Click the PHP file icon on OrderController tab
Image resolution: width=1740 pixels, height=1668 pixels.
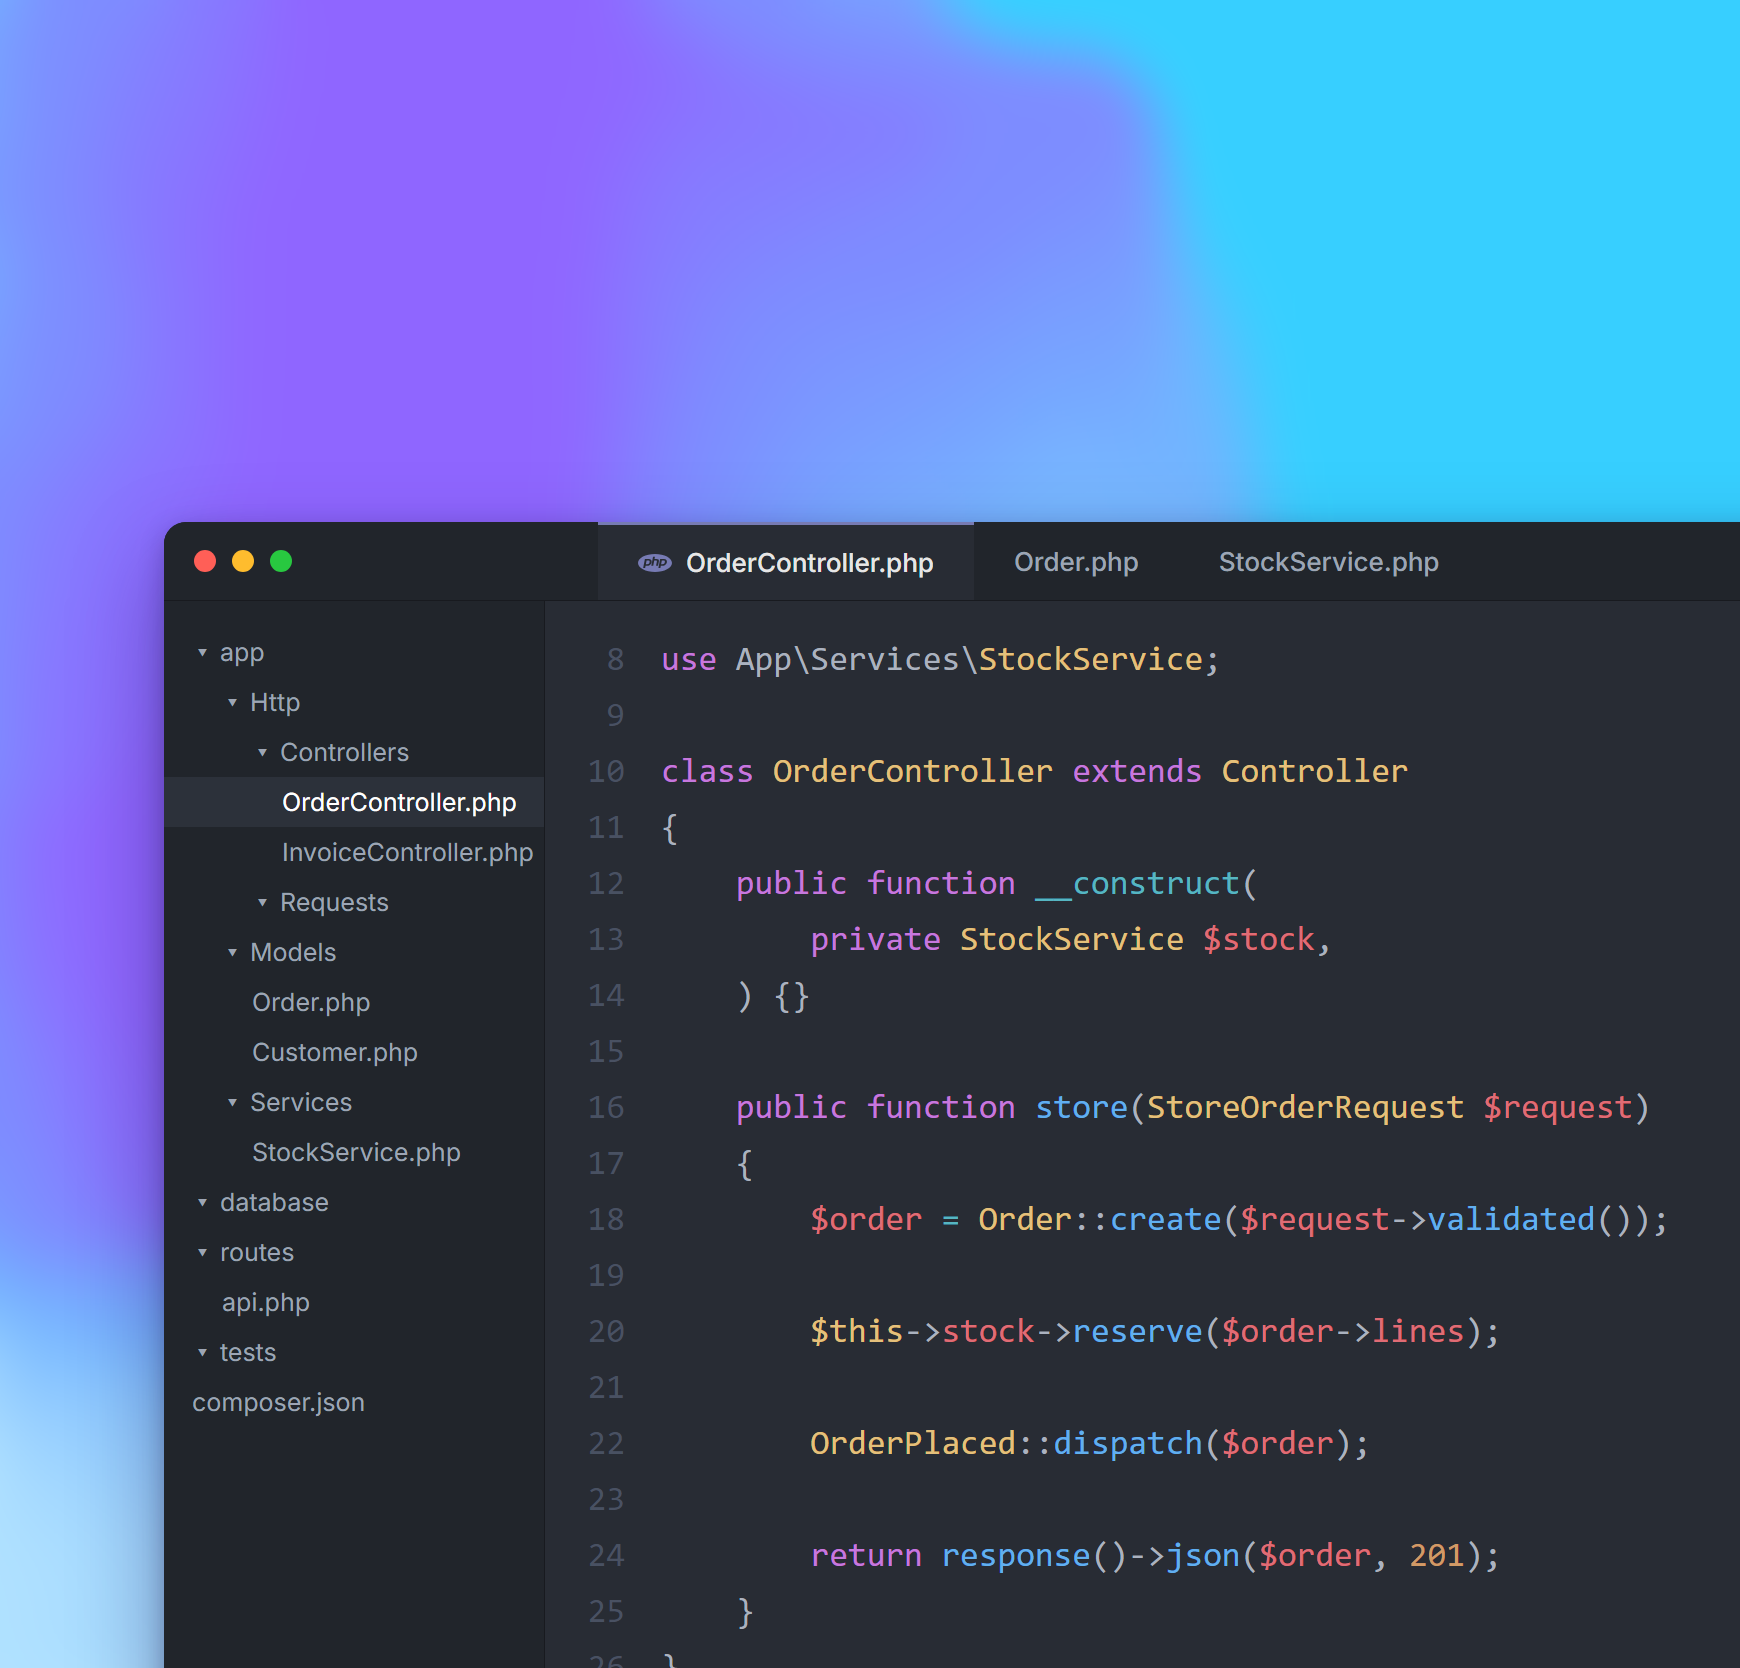tap(655, 563)
